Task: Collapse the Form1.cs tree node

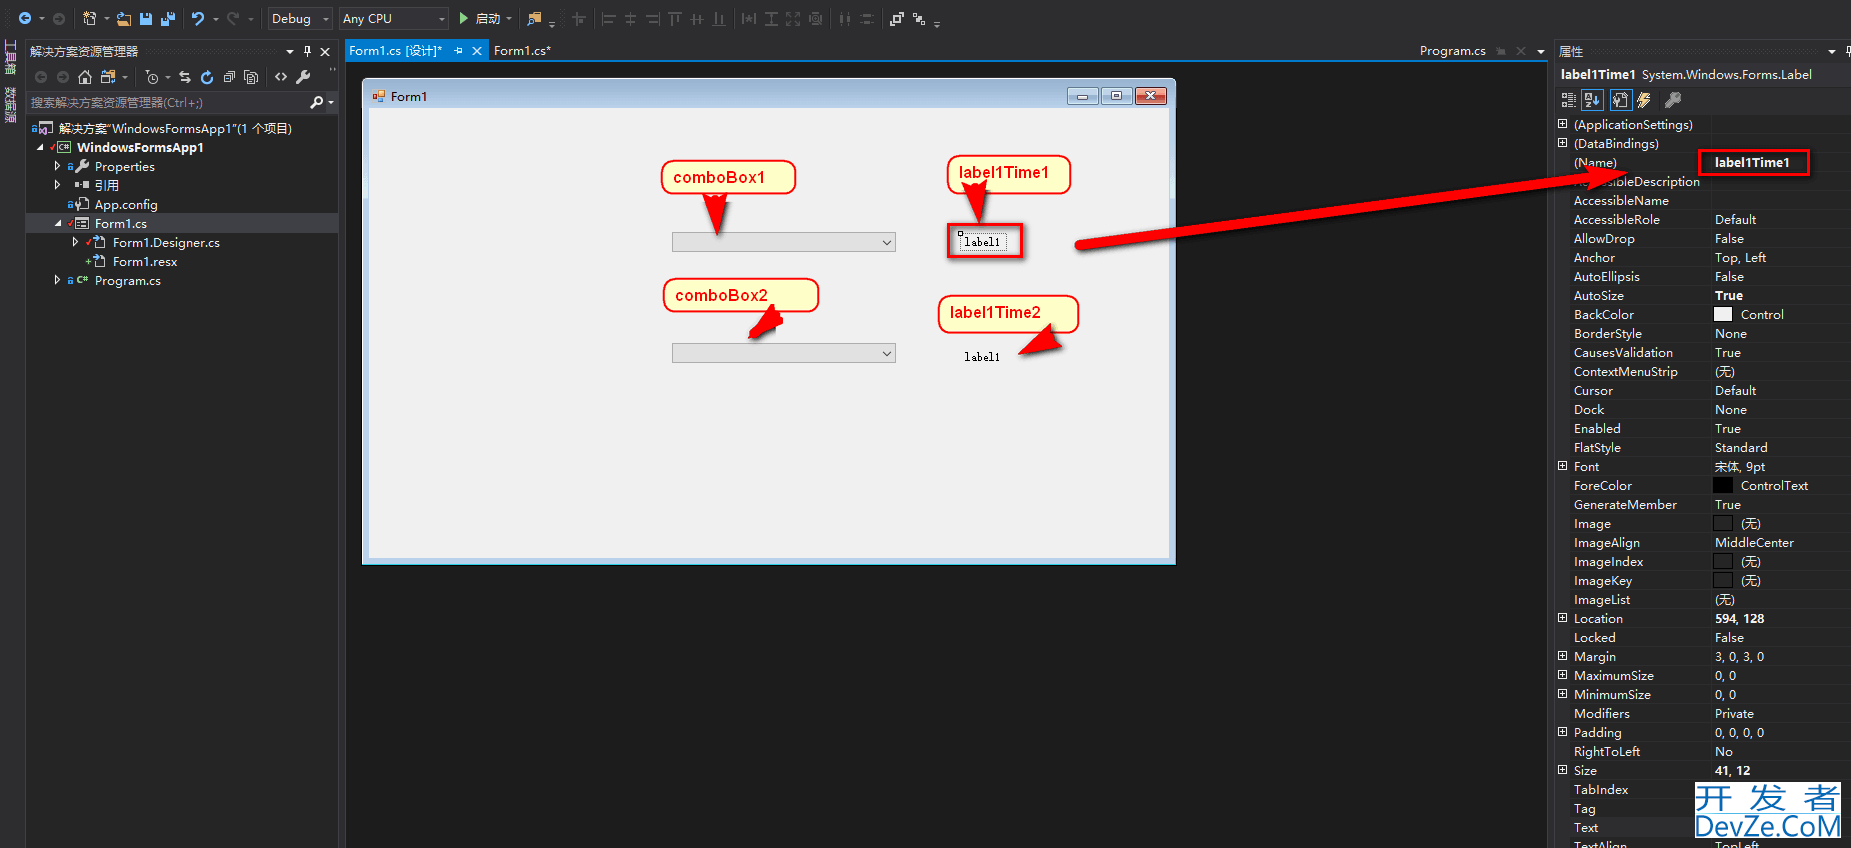Action: point(58,223)
